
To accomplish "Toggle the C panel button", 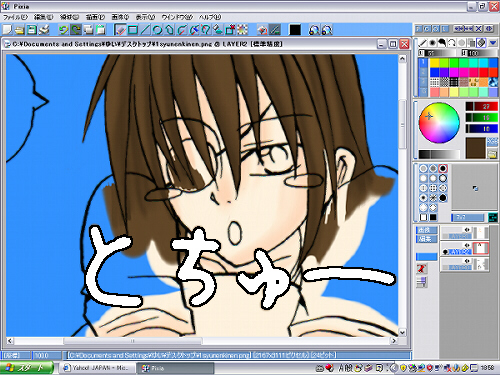I will 427,29.
